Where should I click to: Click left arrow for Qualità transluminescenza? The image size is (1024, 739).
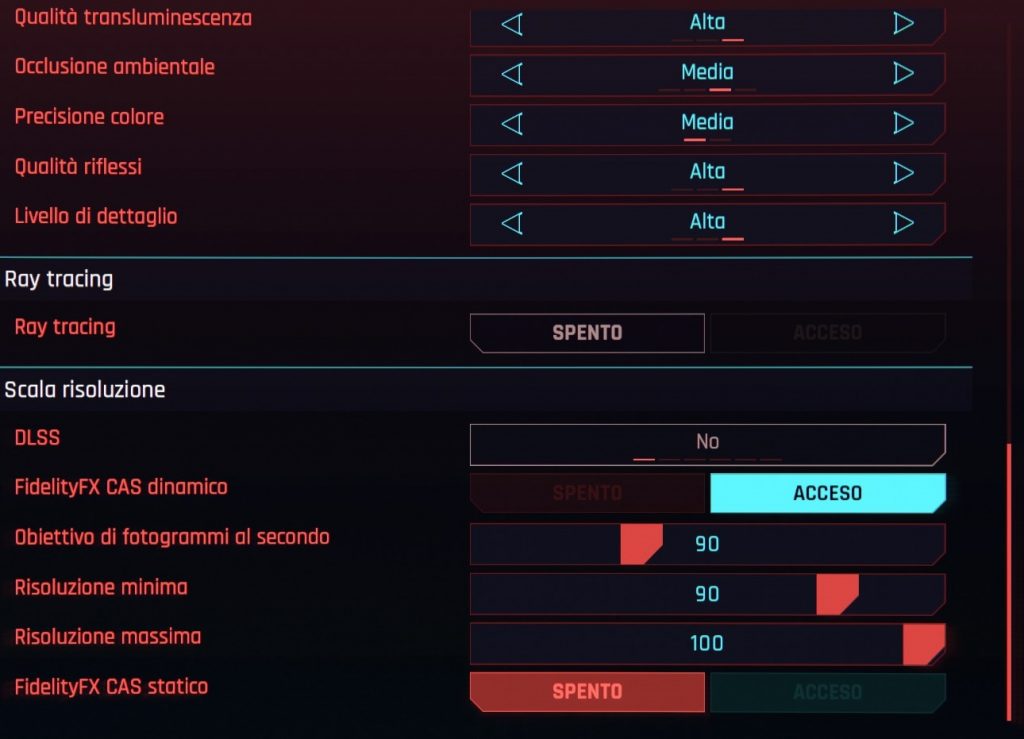(512, 24)
